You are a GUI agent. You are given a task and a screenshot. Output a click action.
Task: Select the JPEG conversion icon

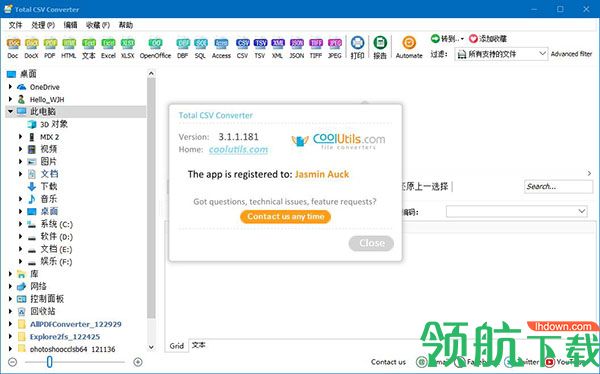click(x=335, y=43)
